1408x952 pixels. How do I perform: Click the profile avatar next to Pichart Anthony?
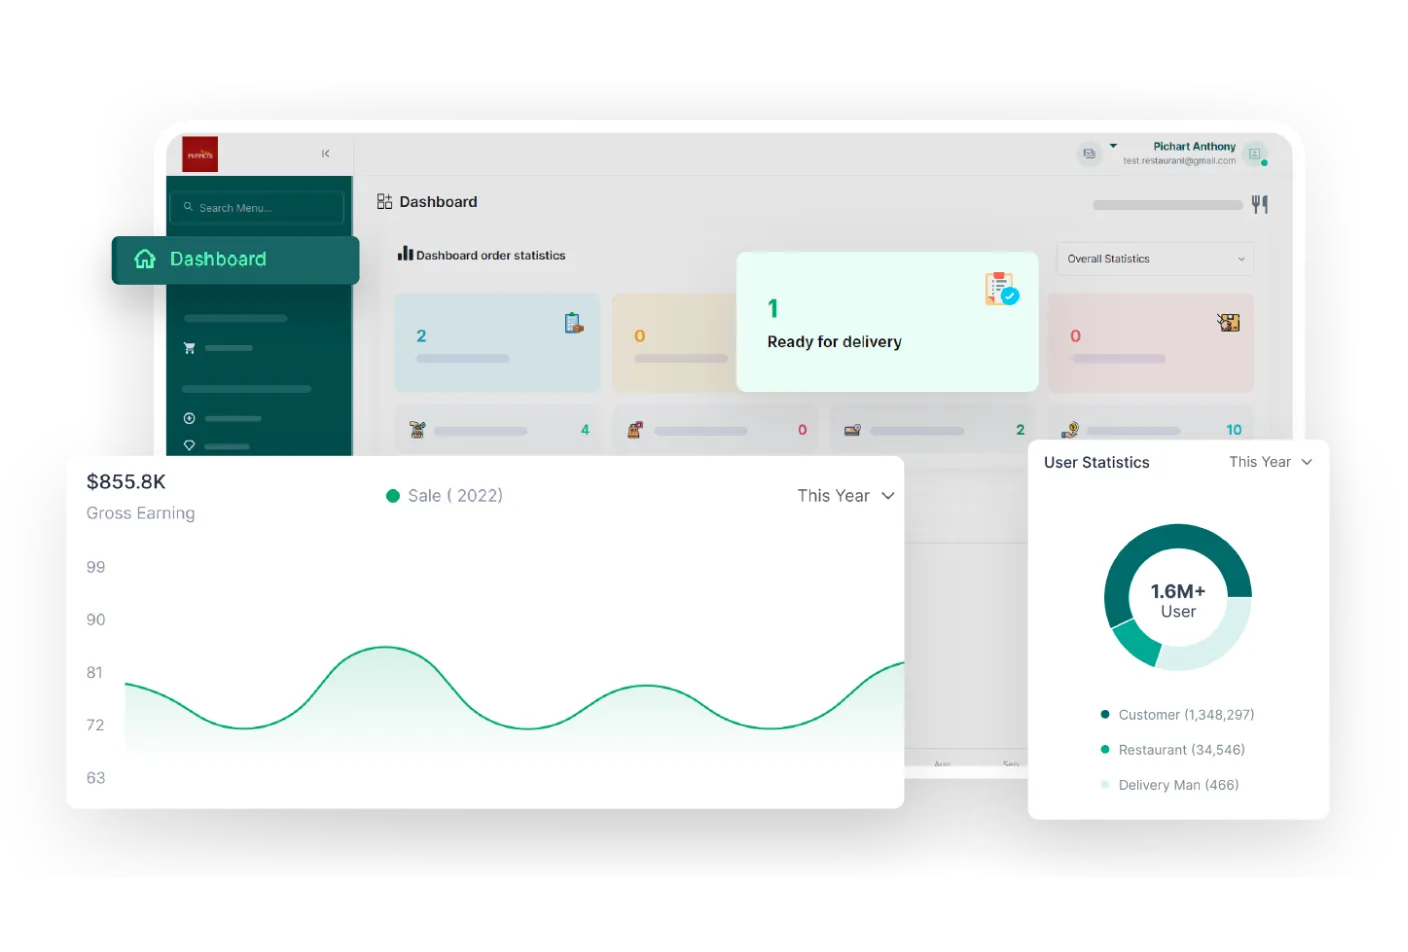[1254, 154]
